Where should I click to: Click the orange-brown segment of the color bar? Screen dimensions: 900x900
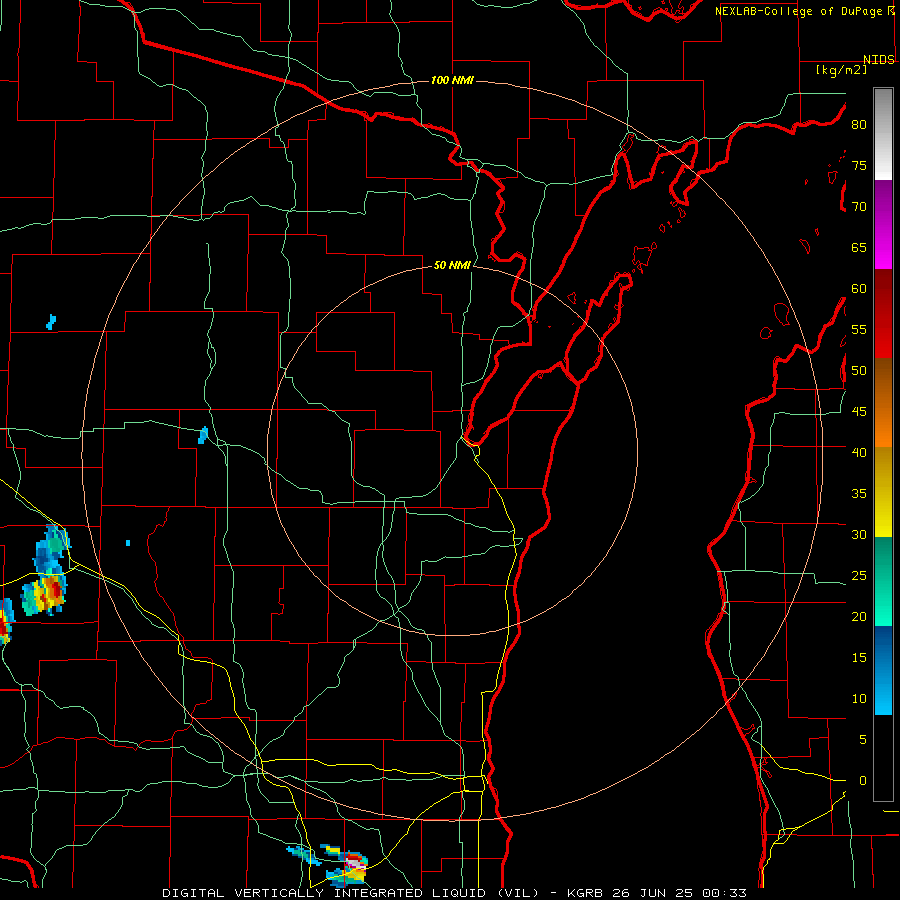coord(883,403)
